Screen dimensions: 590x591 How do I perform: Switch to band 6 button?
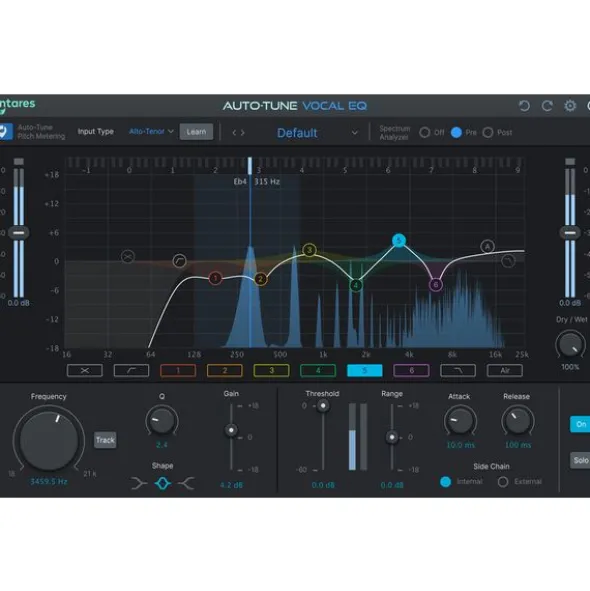411,371
